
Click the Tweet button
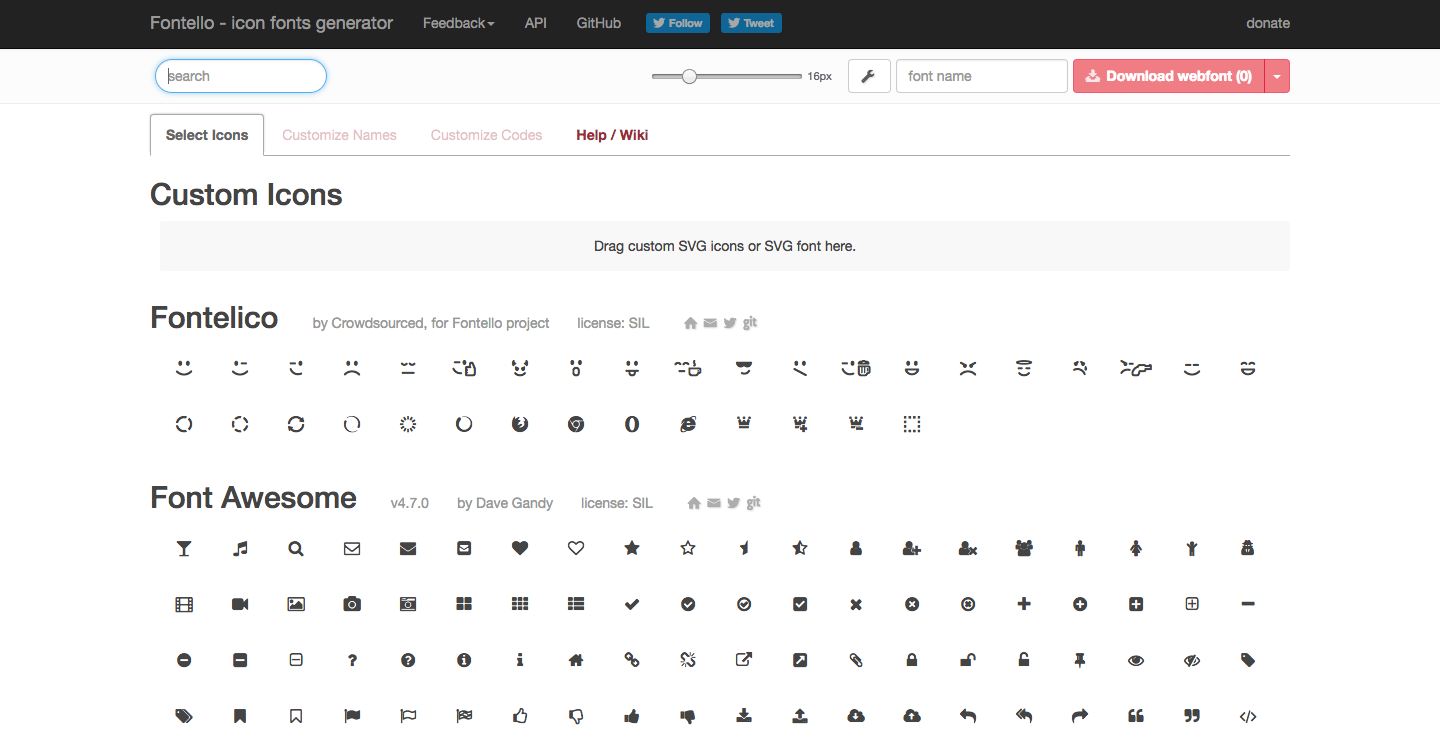point(751,23)
